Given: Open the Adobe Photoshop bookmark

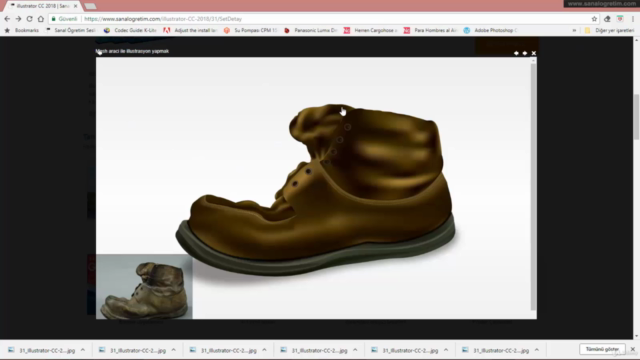Looking at the screenshot, I should [x=490, y=30].
